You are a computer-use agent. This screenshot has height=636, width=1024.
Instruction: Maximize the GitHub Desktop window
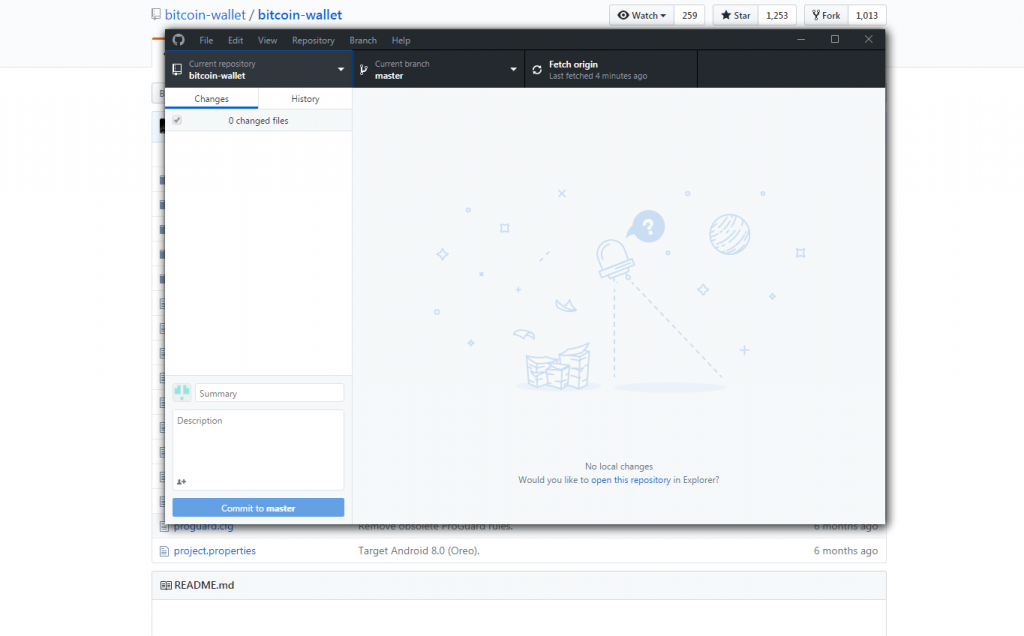pyautogui.click(x=835, y=39)
